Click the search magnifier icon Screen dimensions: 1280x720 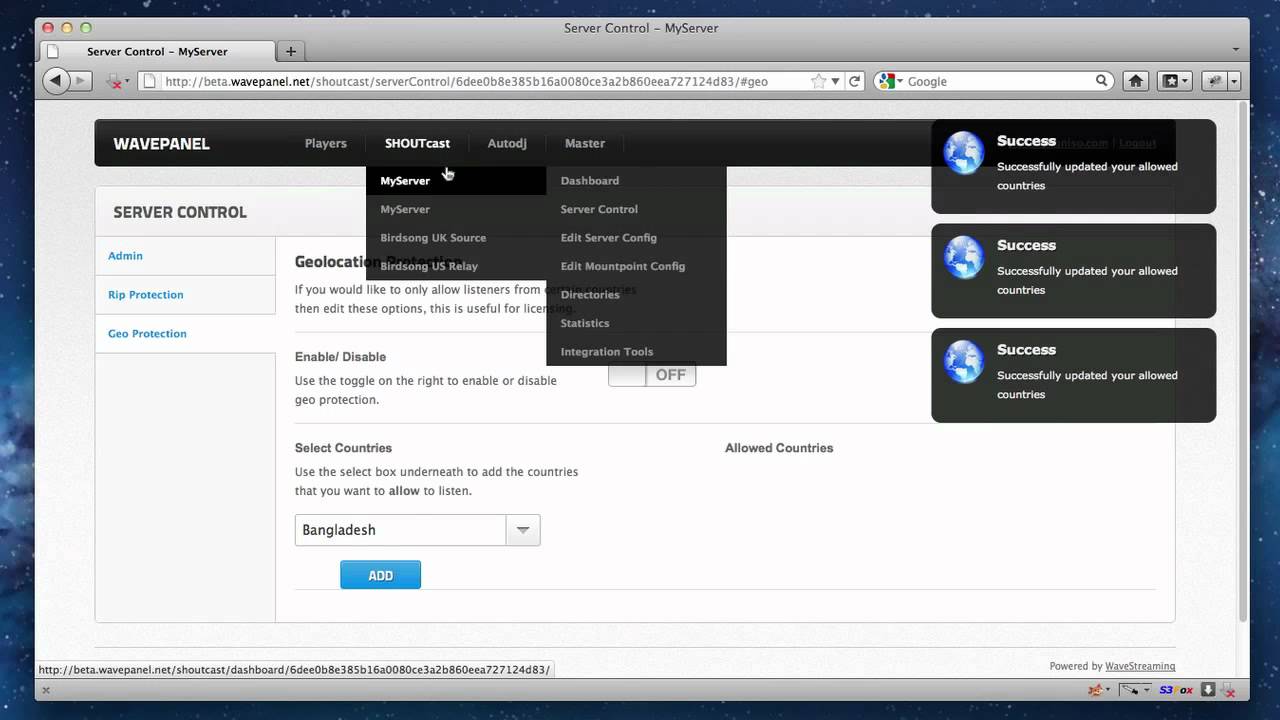(x=1102, y=81)
